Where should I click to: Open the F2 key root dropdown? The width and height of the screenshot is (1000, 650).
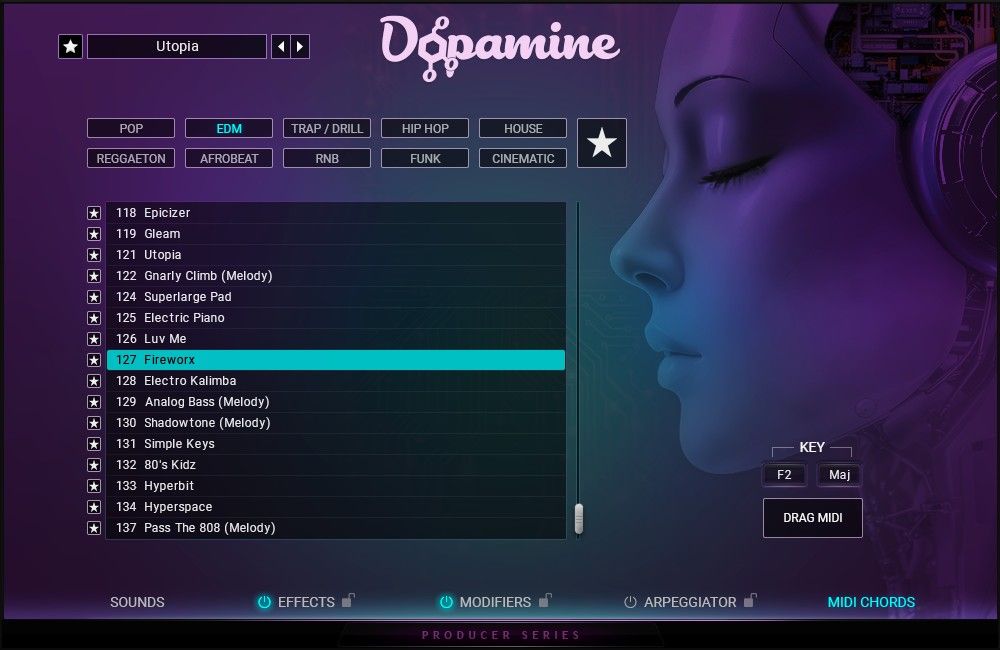pos(784,475)
